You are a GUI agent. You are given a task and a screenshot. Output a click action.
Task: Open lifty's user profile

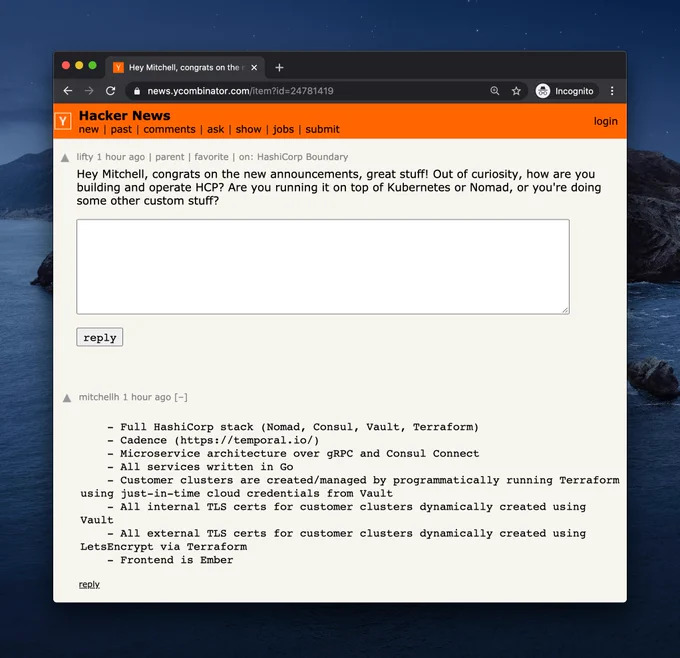point(85,157)
